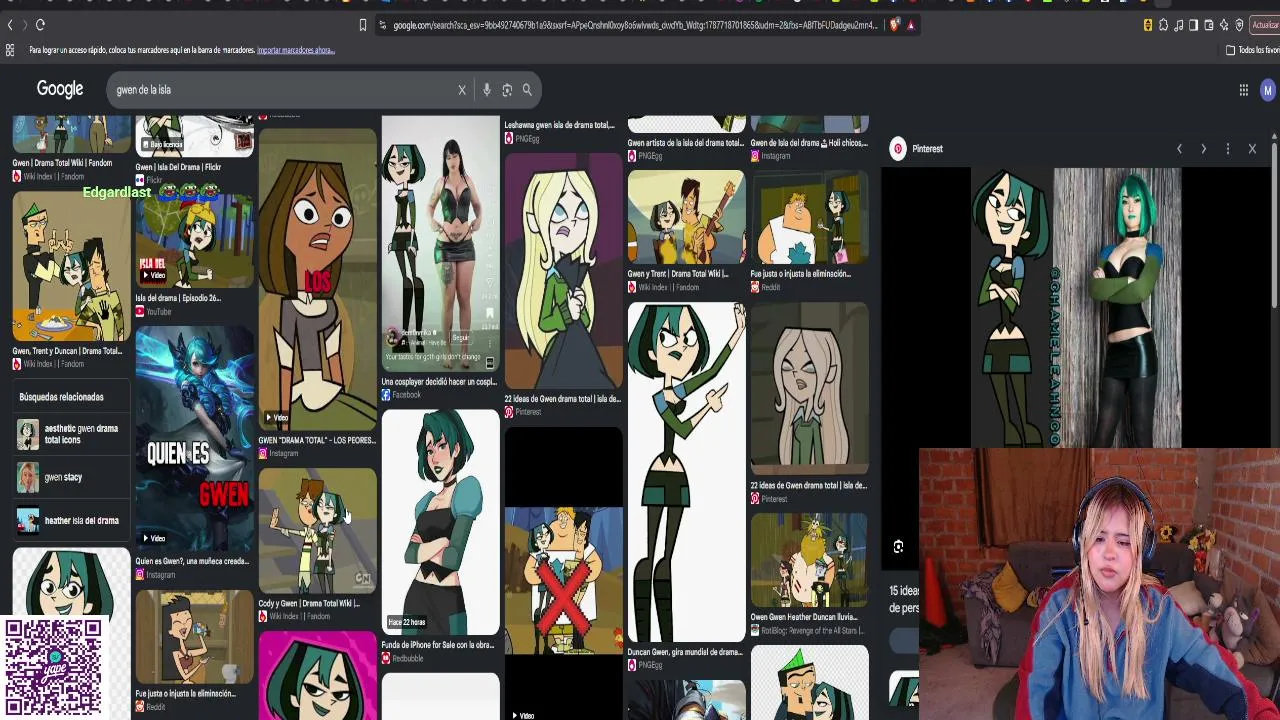1280x720 pixels.
Task: Open the Google apps grid
Action: [x=1244, y=90]
